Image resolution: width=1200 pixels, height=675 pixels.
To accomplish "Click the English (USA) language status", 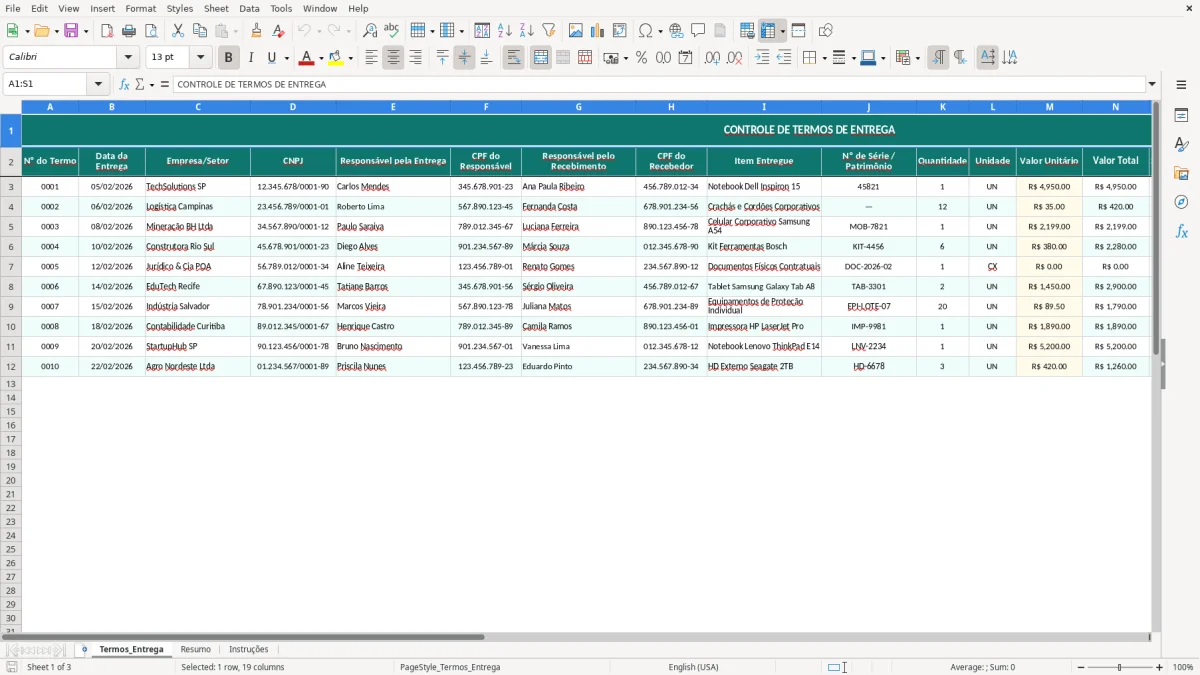I will pyautogui.click(x=693, y=667).
